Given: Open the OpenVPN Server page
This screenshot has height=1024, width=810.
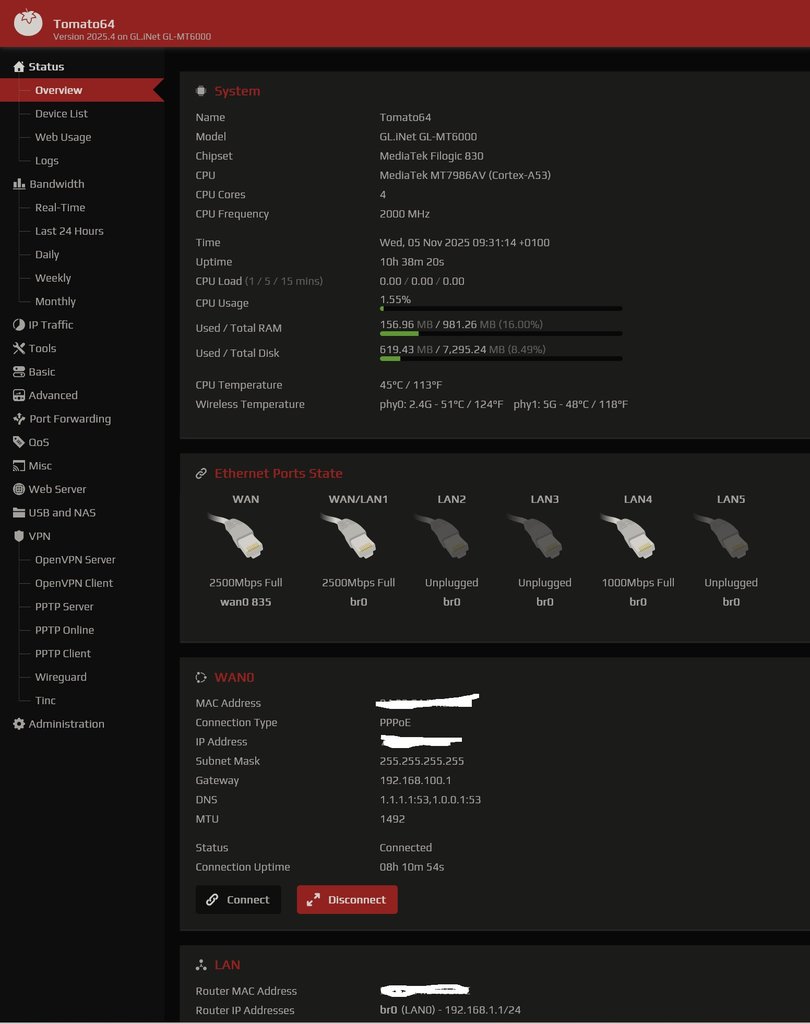Looking at the screenshot, I should tap(75, 560).
